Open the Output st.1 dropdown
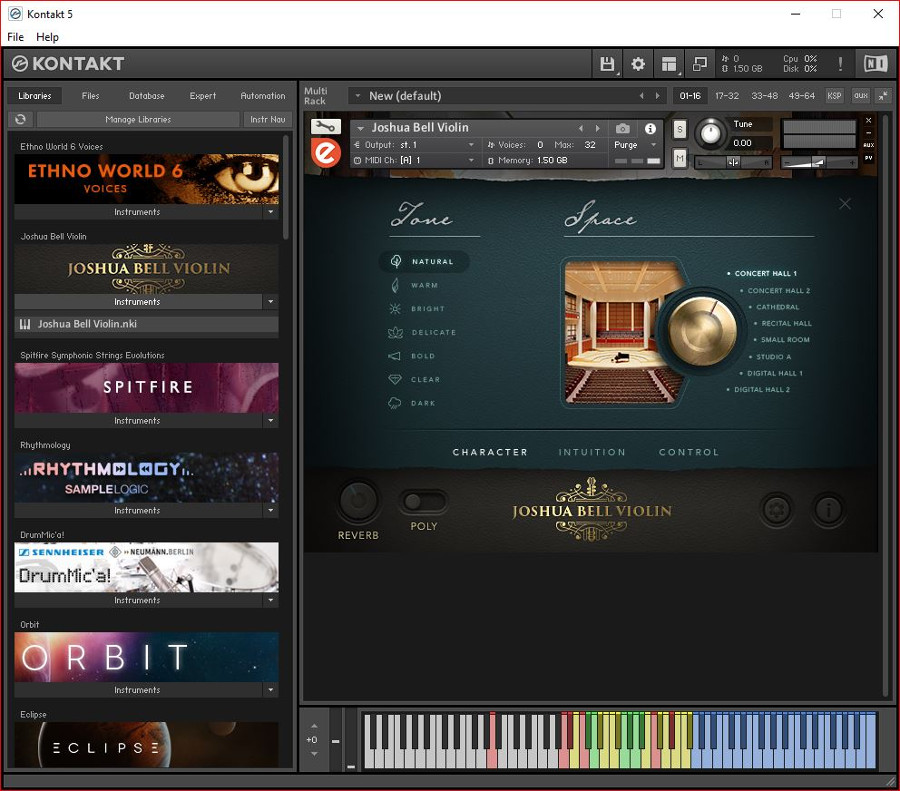The width and height of the screenshot is (900, 791). (x=414, y=145)
